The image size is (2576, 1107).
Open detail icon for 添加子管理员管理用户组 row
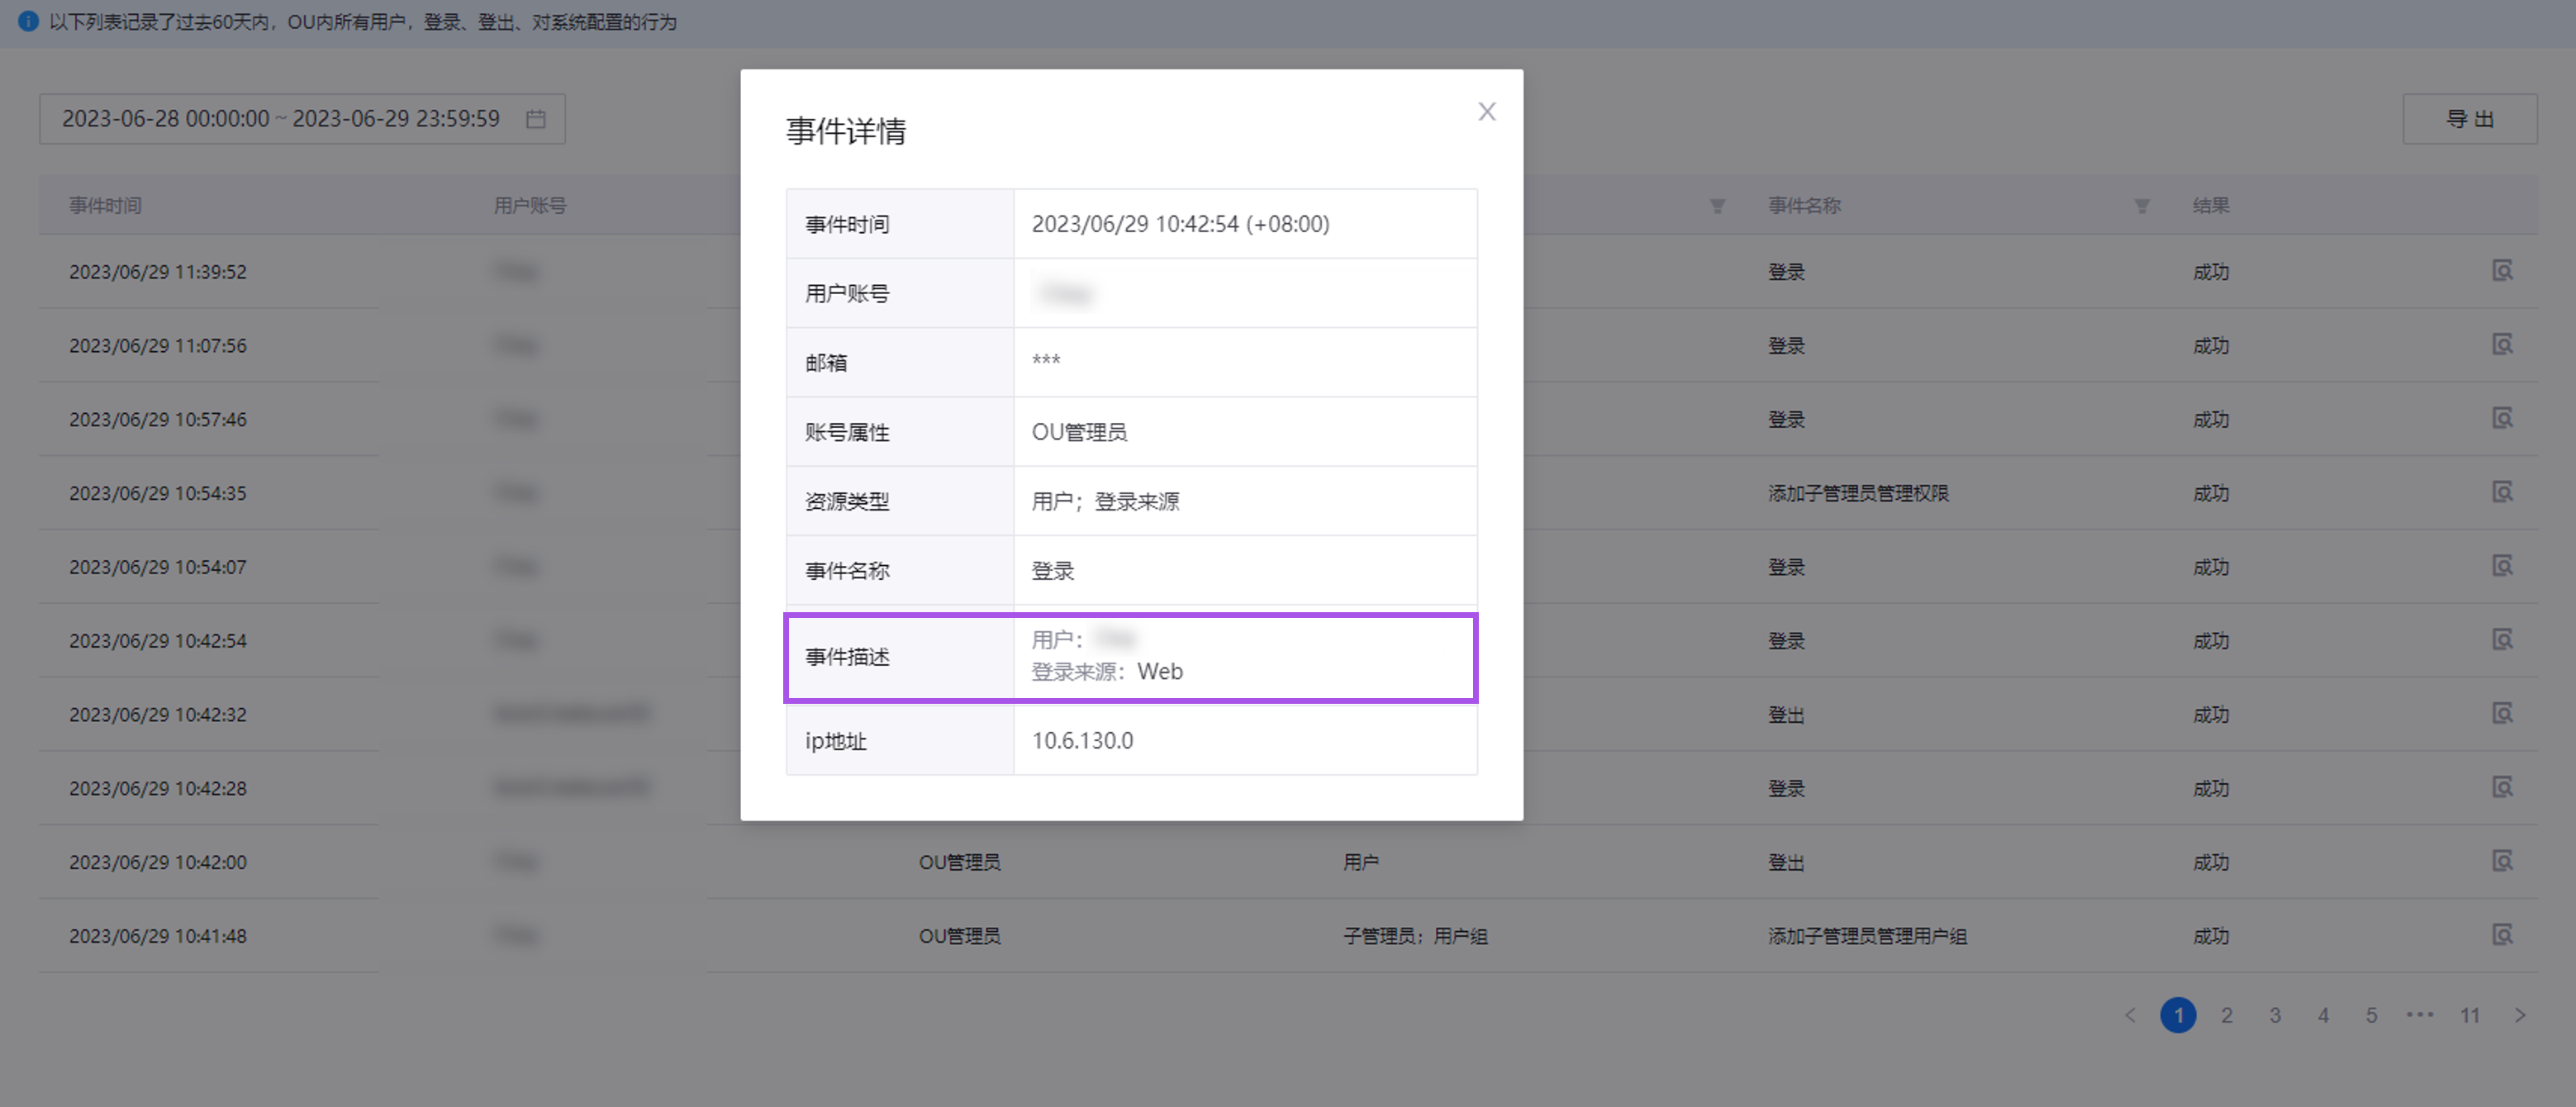2502,935
